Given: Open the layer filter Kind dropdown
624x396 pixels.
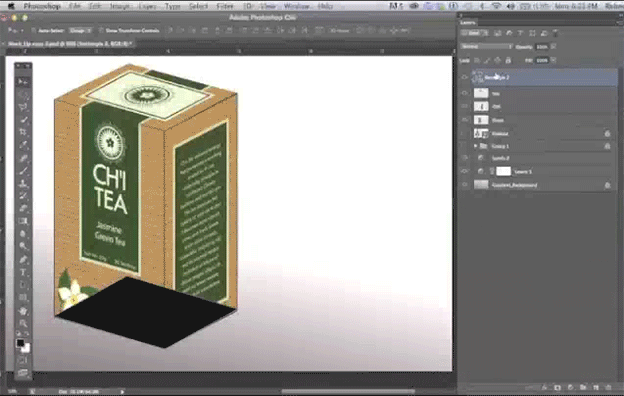Looking at the screenshot, I should [474, 33].
